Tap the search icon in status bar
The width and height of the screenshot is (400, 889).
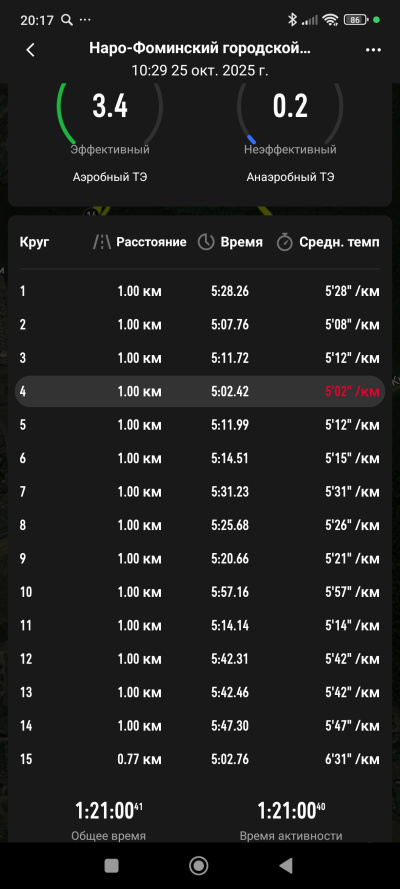tap(67, 20)
